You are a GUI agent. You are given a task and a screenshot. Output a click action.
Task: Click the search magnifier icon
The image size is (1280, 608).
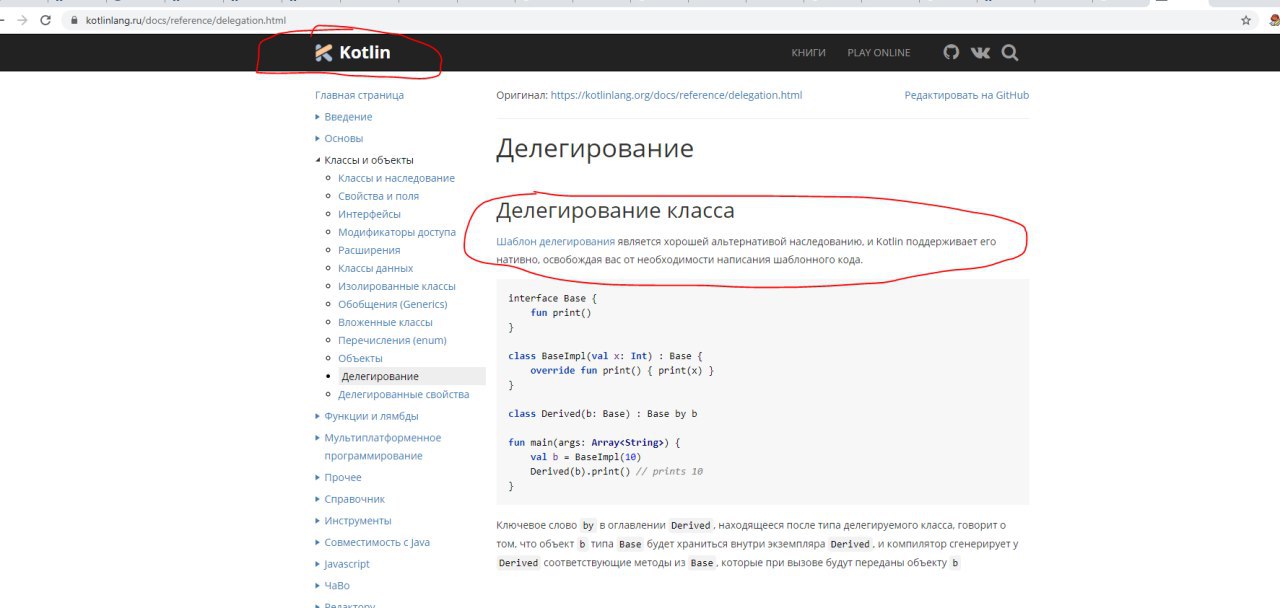[x=1010, y=52]
